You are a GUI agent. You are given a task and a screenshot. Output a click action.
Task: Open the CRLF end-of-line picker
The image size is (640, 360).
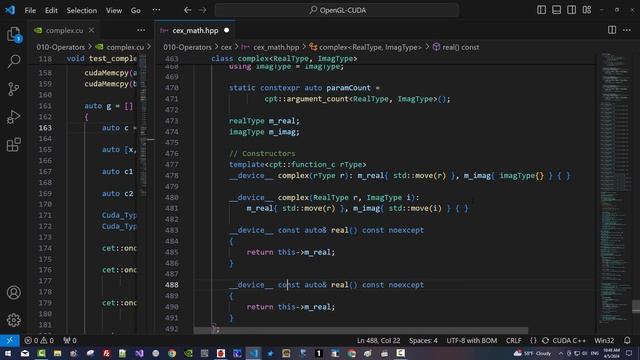513,340
